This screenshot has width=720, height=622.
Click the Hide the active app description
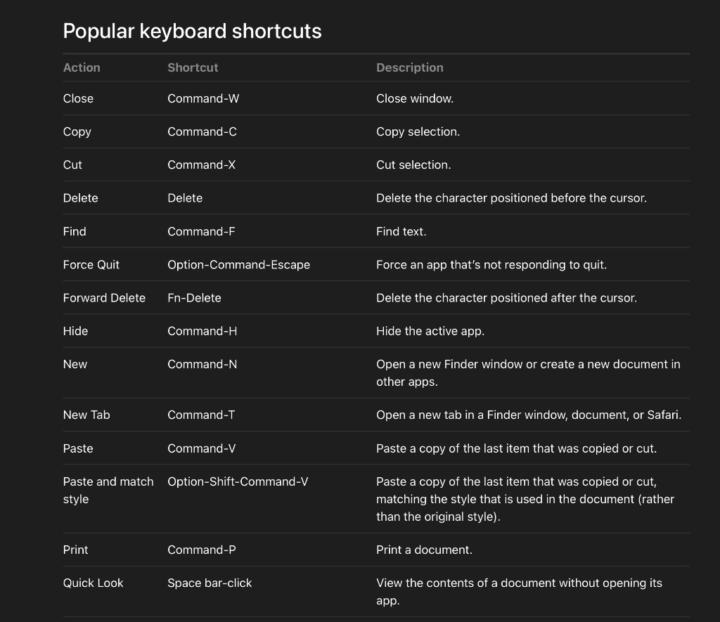click(430, 331)
